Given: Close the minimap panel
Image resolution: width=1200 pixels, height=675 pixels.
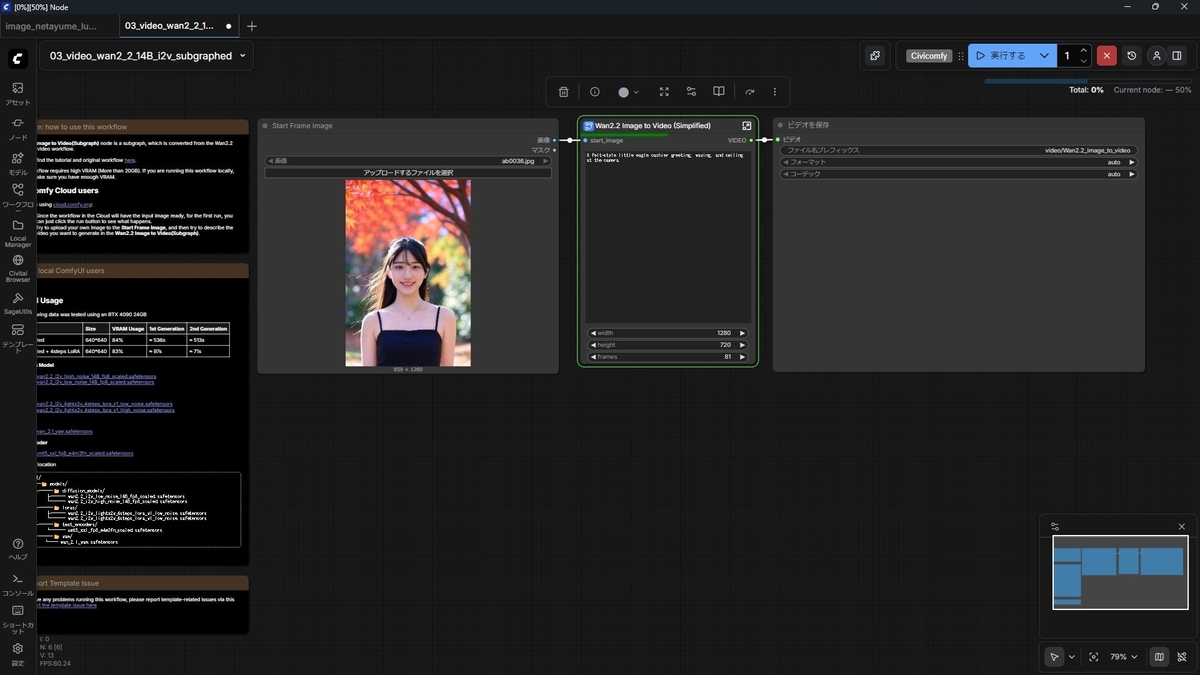Looking at the screenshot, I should pyautogui.click(x=1181, y=526).
